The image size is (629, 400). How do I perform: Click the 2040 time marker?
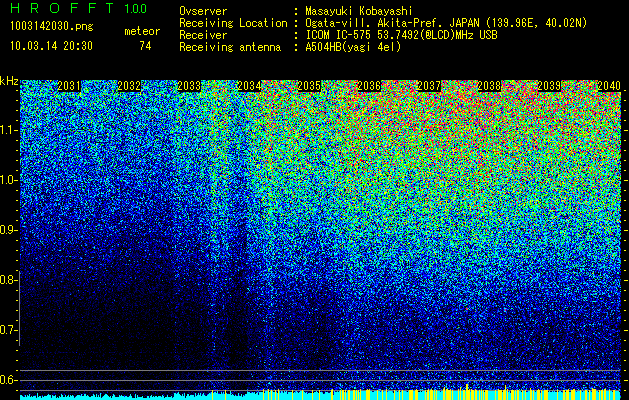point(609,86)
